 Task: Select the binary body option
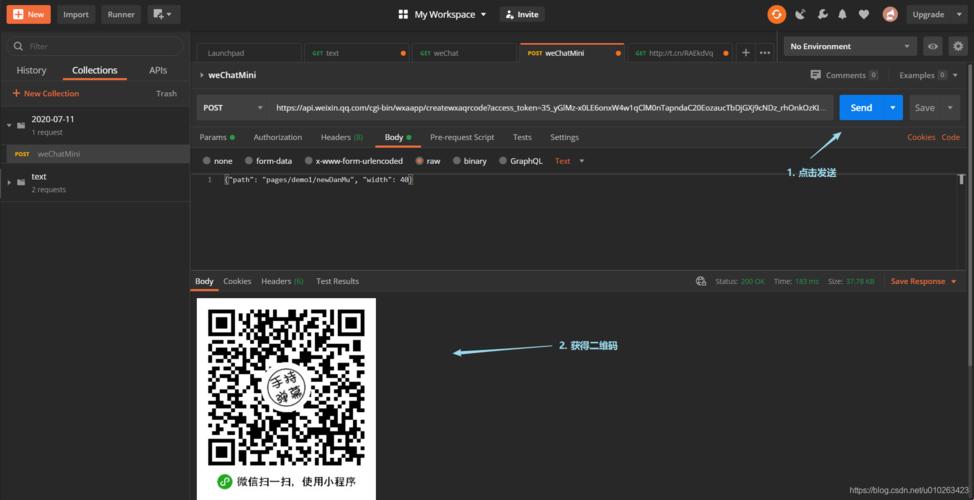(x=470, y=161)
